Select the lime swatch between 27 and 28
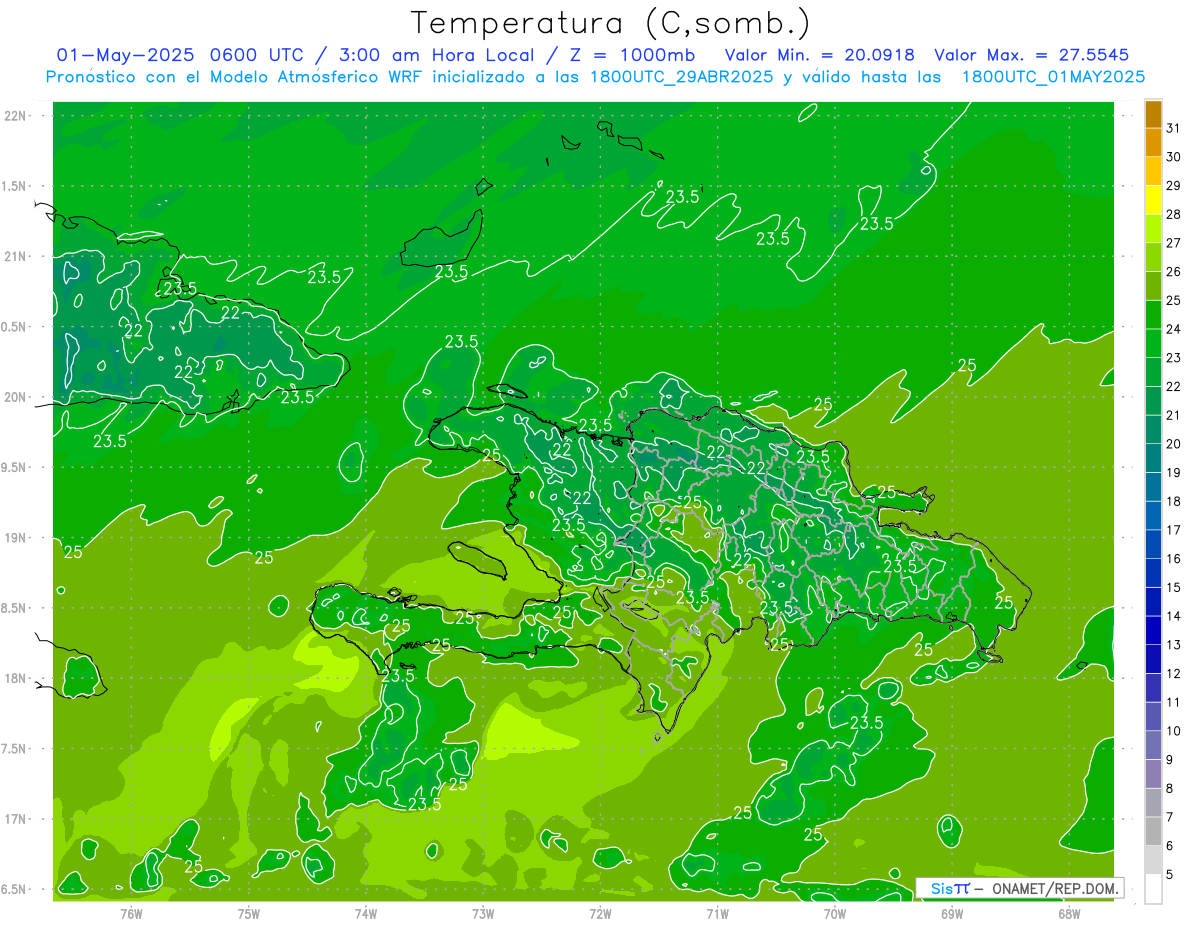 point(1153,228)
